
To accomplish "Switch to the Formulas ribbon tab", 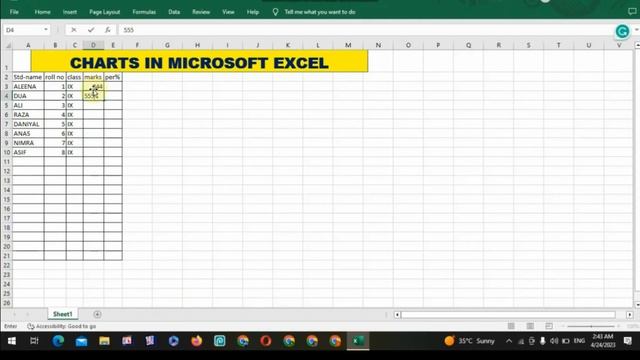I will [x=144, y=12].
